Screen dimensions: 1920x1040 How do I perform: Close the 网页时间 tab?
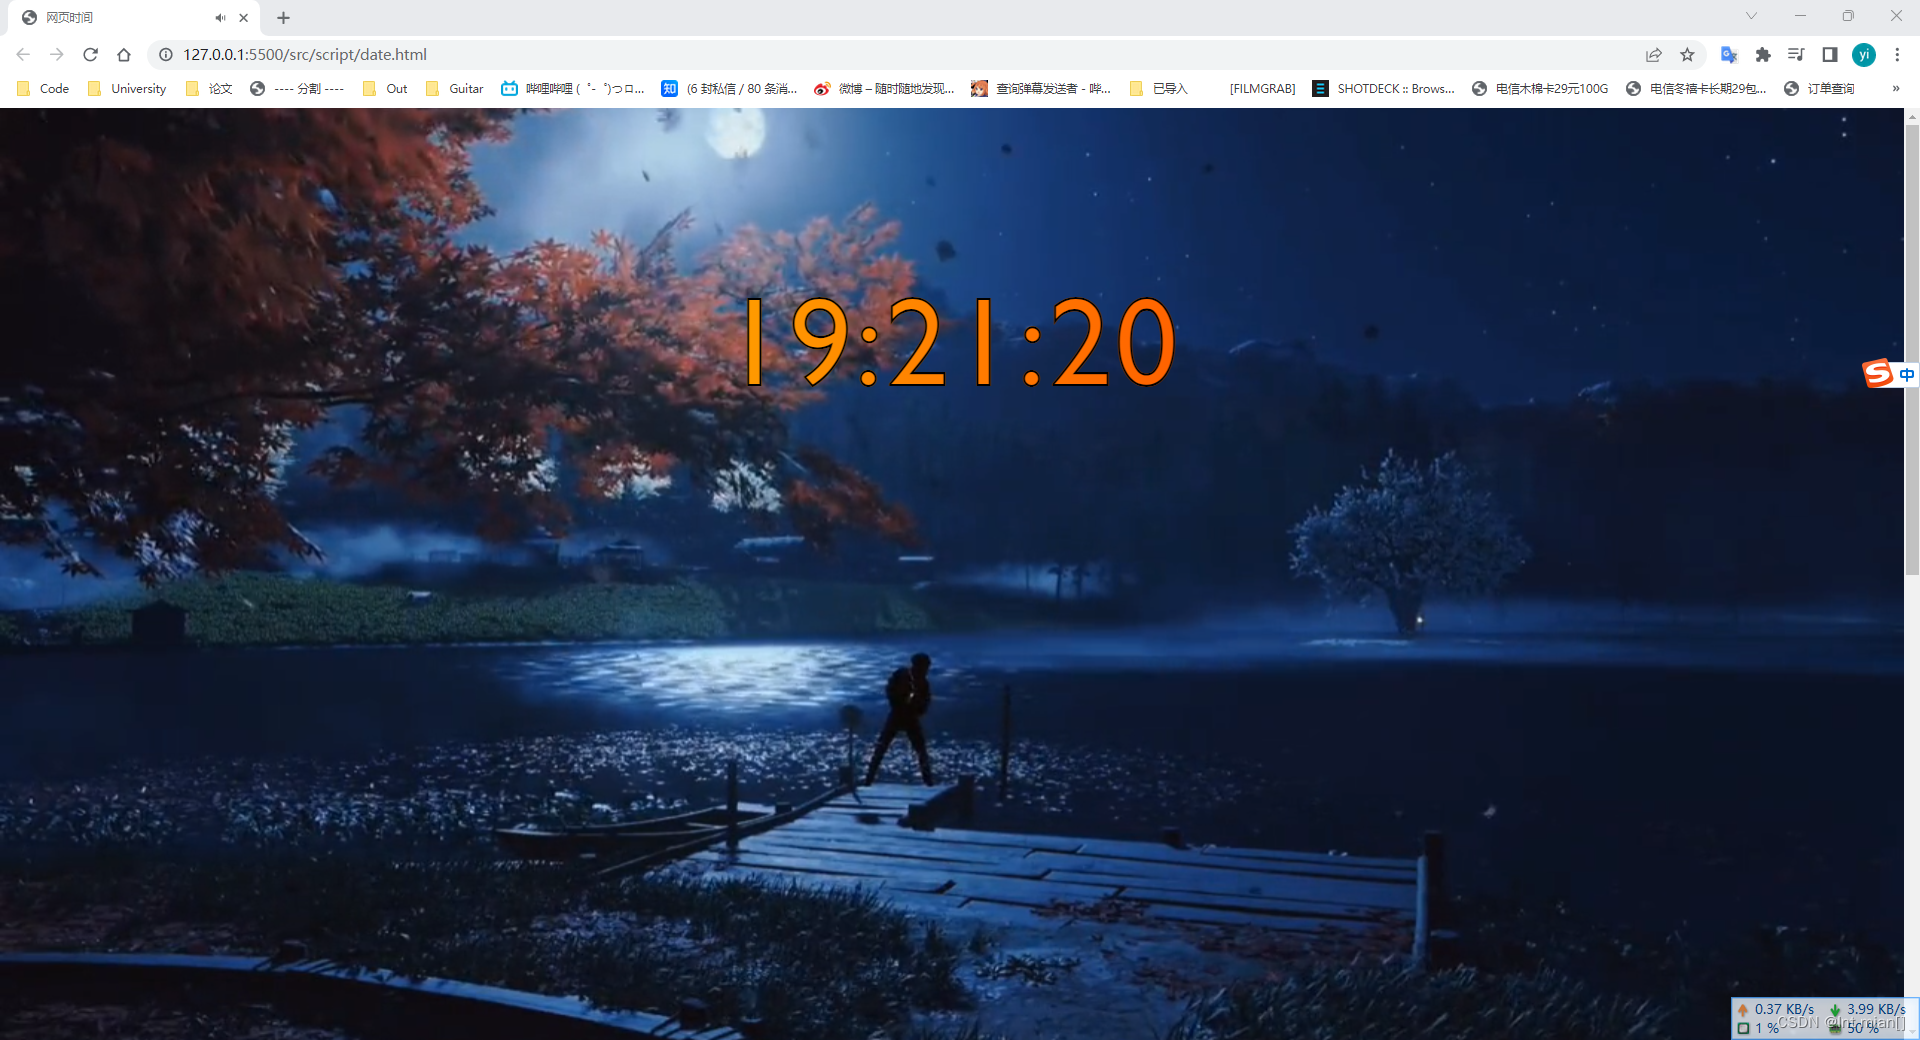244,18
